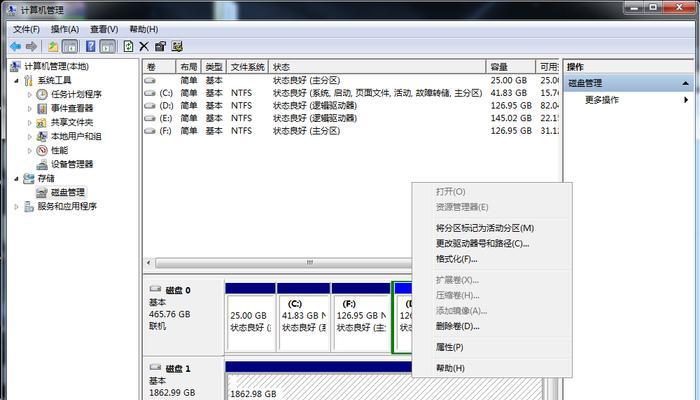Click the Disk Management tree icon

pos(42,192)
